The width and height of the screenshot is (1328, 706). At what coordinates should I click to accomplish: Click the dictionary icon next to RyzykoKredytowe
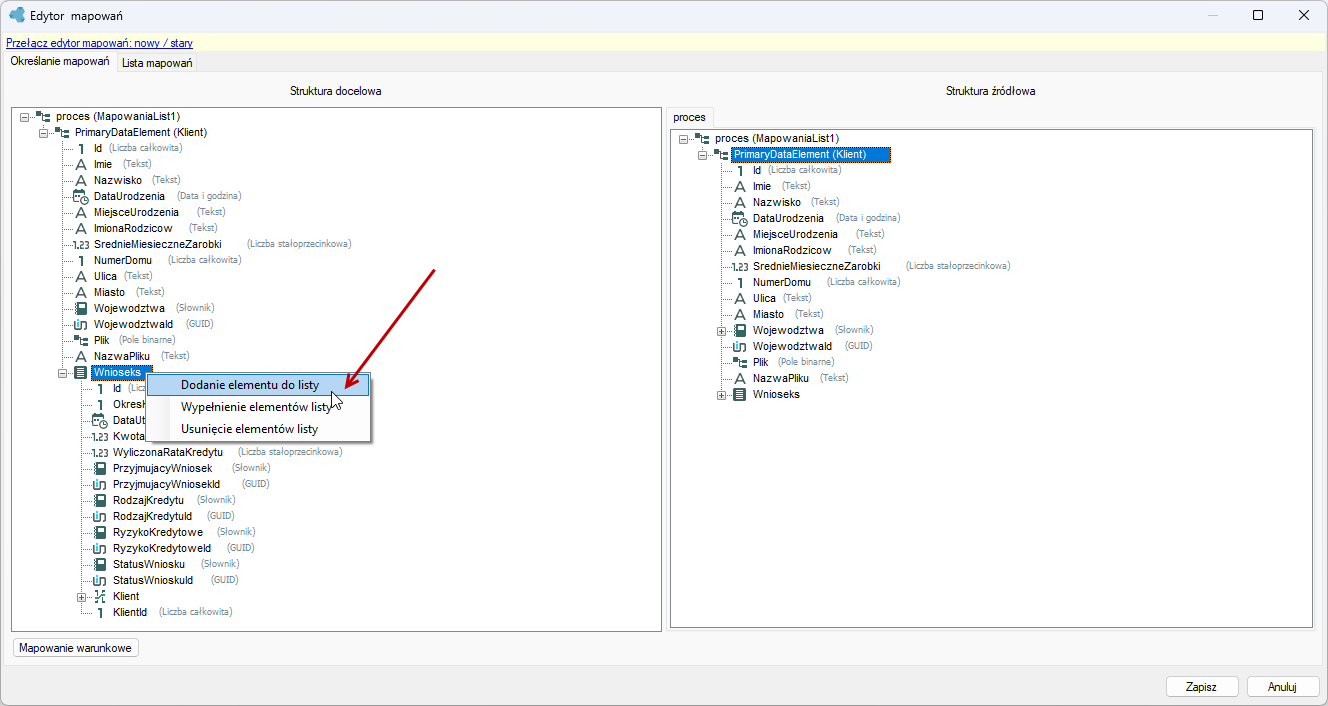100,532
